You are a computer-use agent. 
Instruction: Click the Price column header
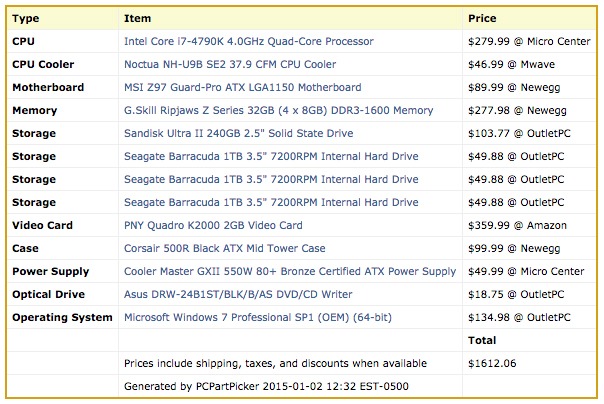tap(482, 18)
